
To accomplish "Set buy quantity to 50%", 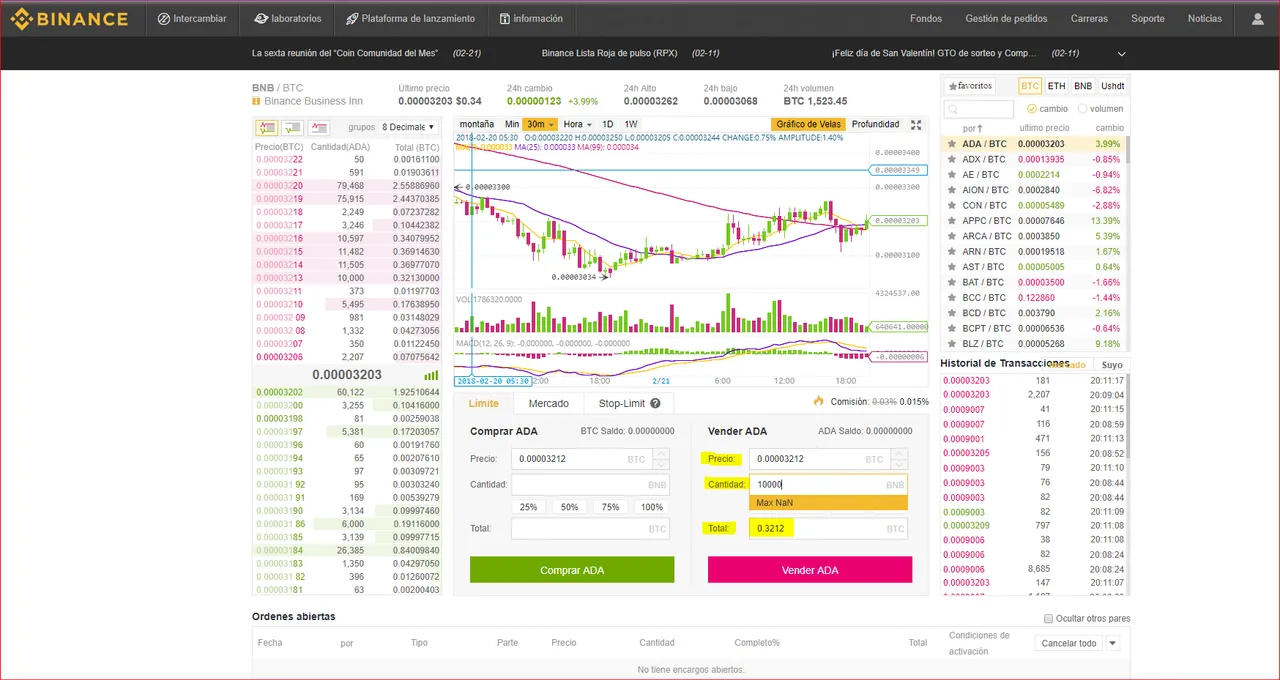I will click(569, 507).
